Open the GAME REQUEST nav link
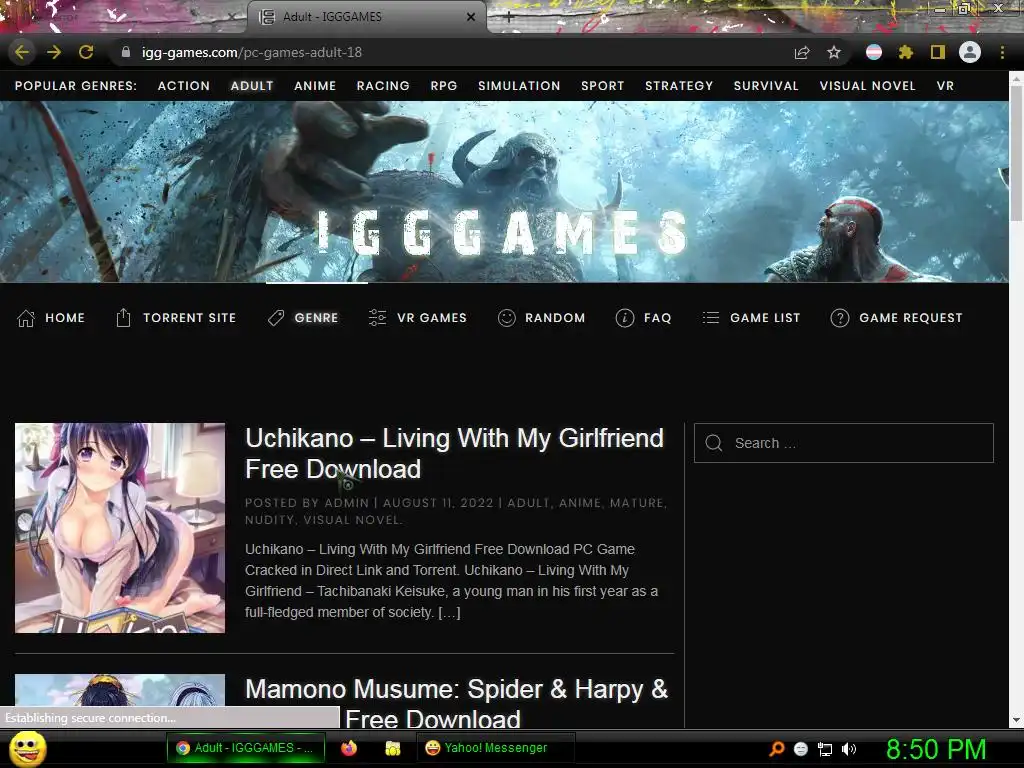Viewport: 1024px width, 768px height. (x=911, y=318)
